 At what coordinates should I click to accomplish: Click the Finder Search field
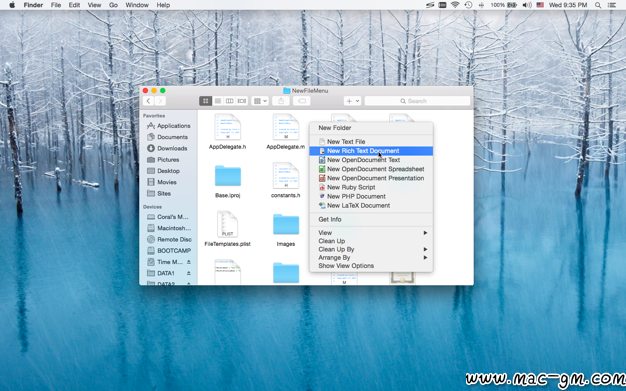point(417,101)
